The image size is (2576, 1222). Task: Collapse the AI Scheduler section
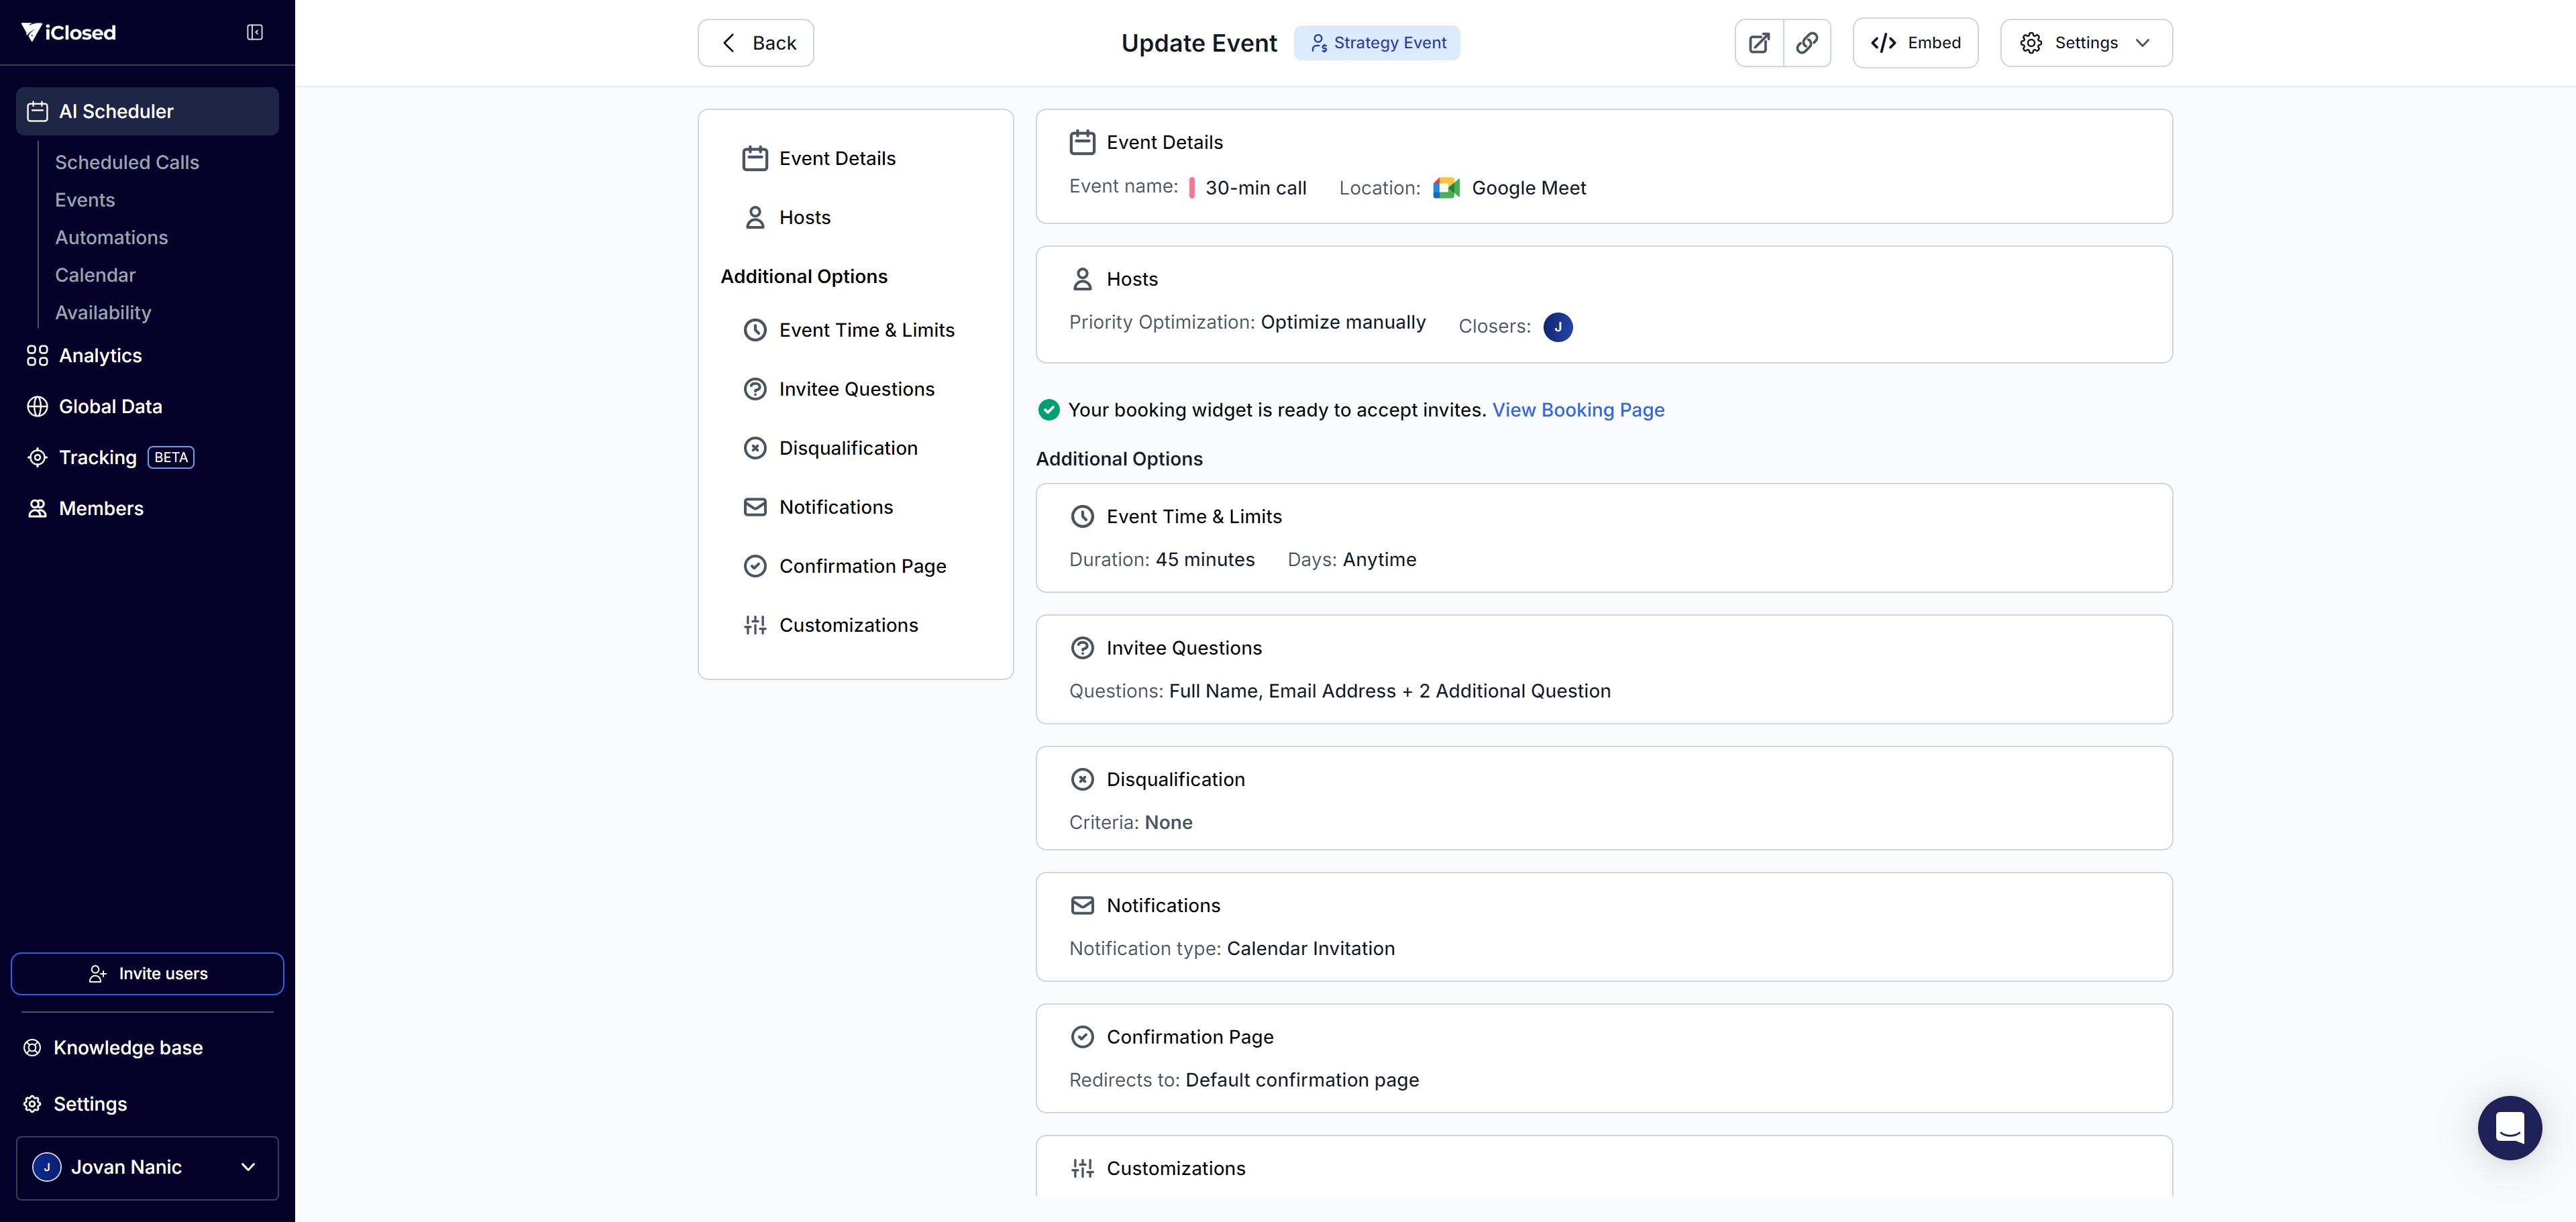point(147,111)
